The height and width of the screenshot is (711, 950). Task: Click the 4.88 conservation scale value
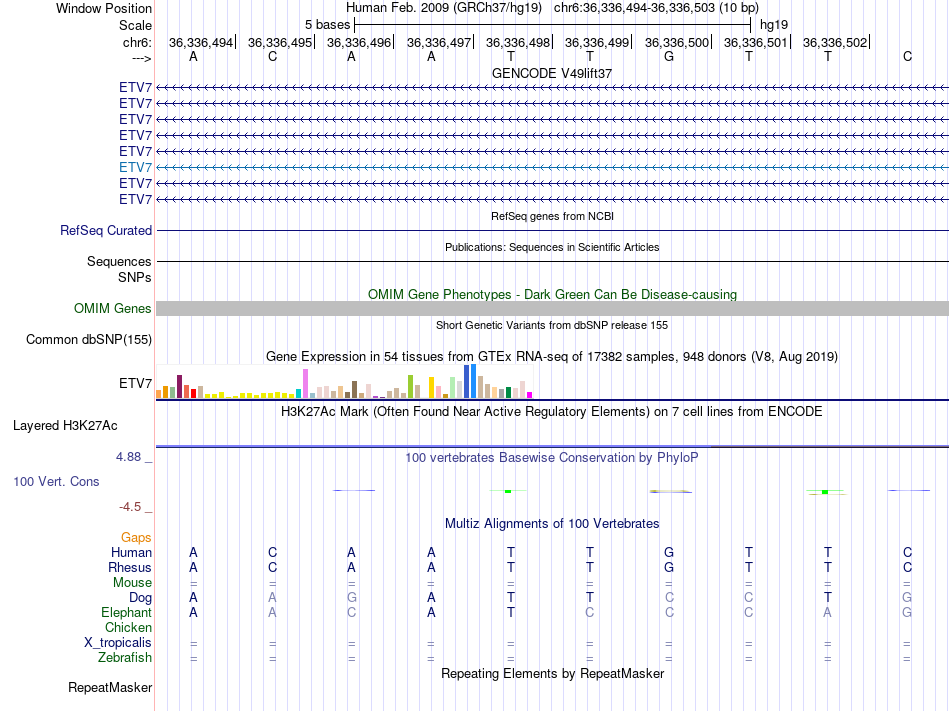coord(128,457)
